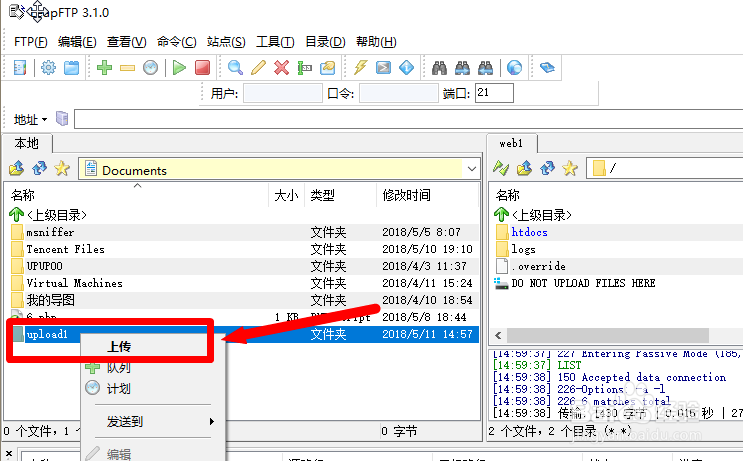This screenshot has height=461, width=743.
Task: Click the settings gear icon in toolbar
Action: [x=47, y=68]
